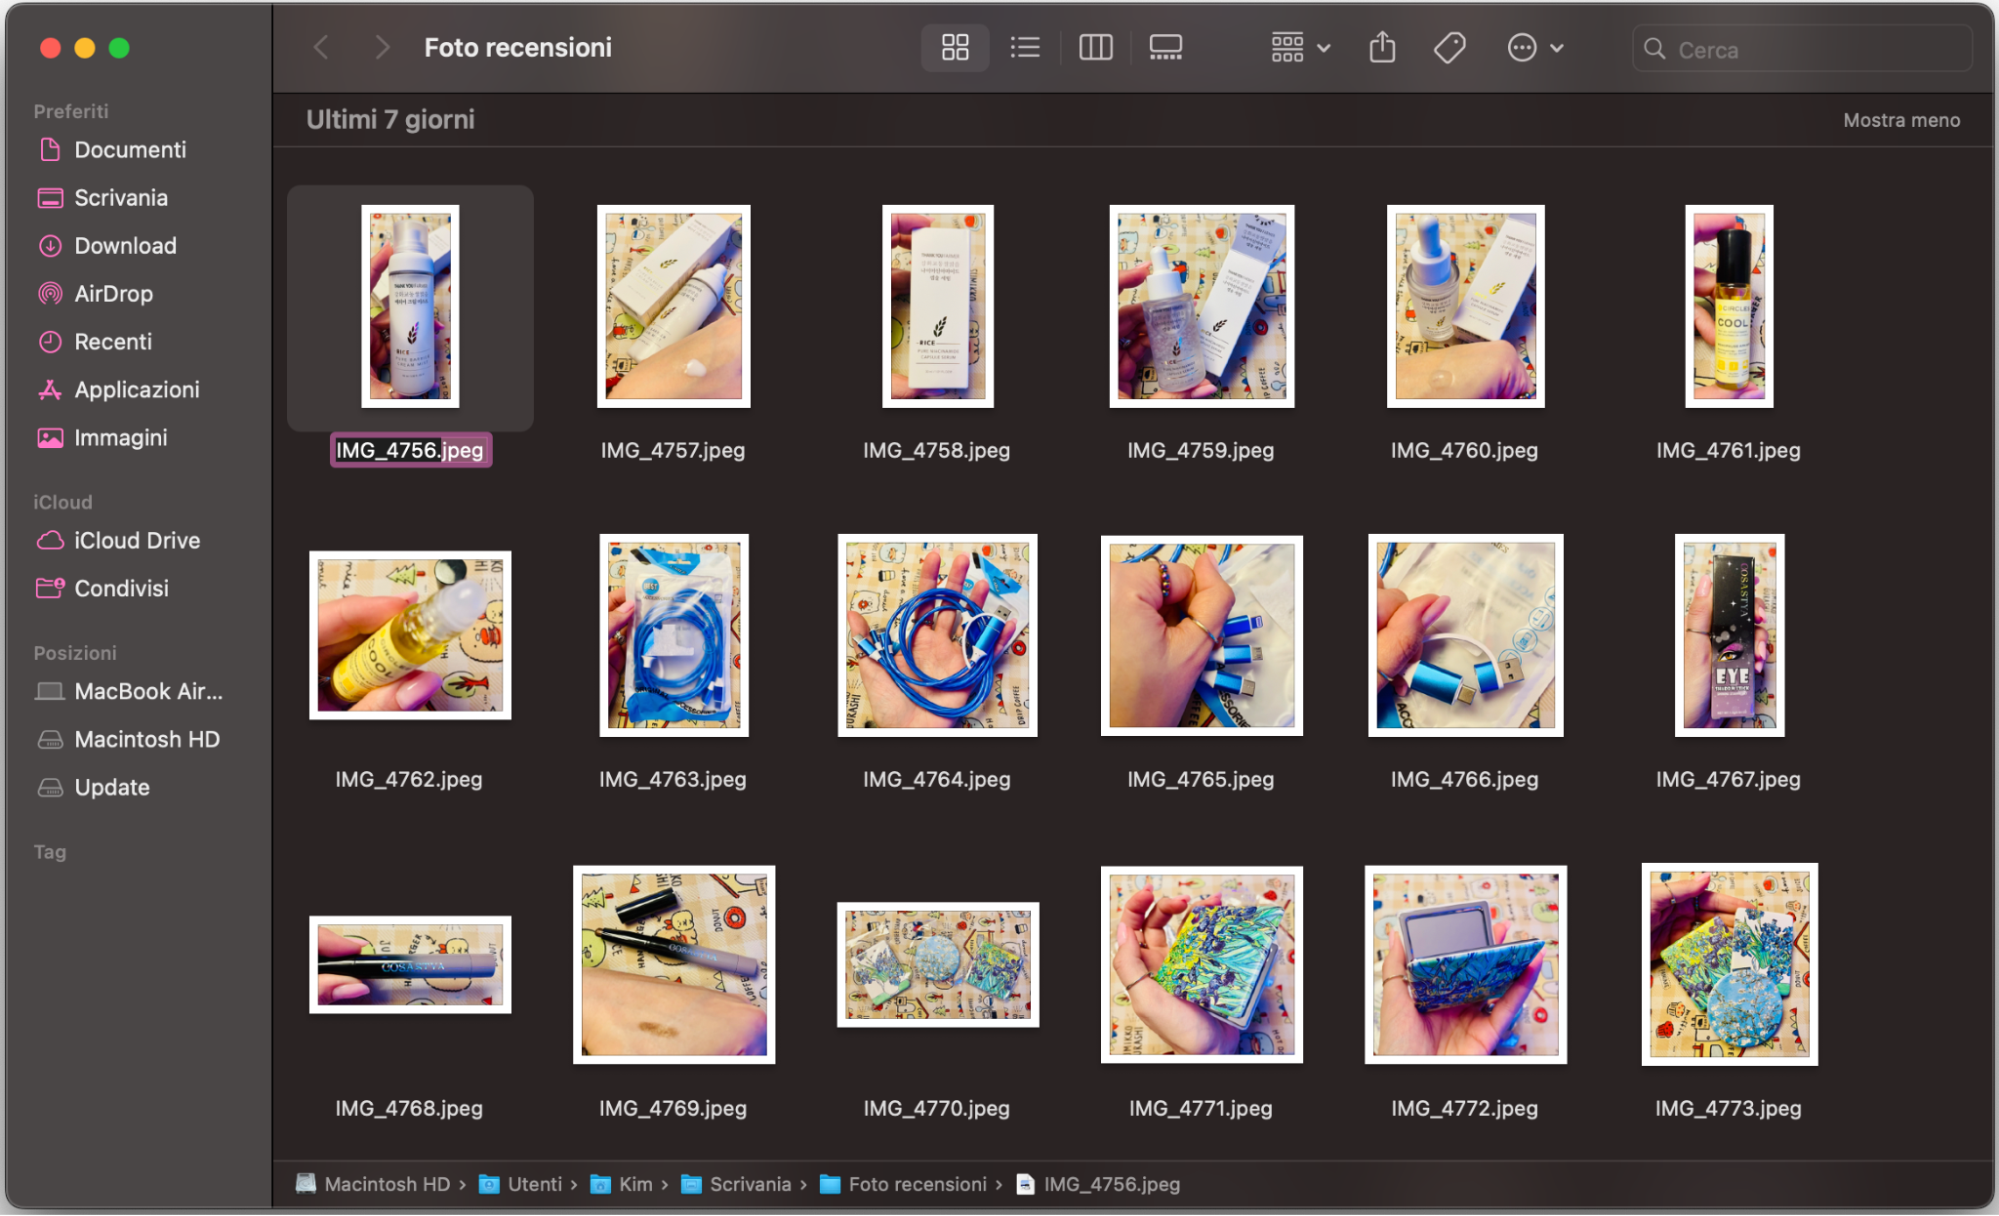The height and width of the screenshot is (1216, 1999).
Task: Select the thumbnail IMG_4764.jpeg
Action: point(937,636)
